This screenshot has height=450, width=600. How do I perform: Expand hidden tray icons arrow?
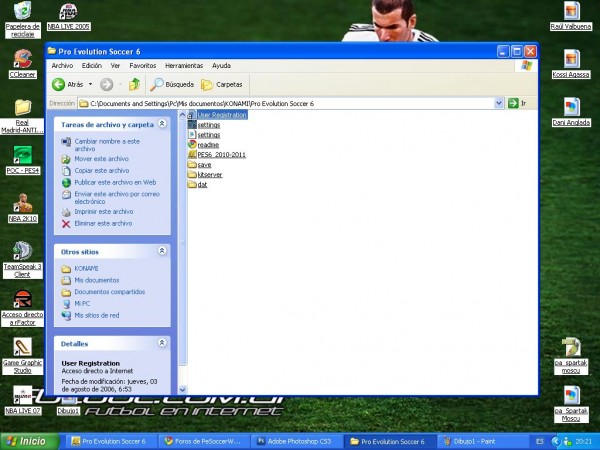point(556,441)
